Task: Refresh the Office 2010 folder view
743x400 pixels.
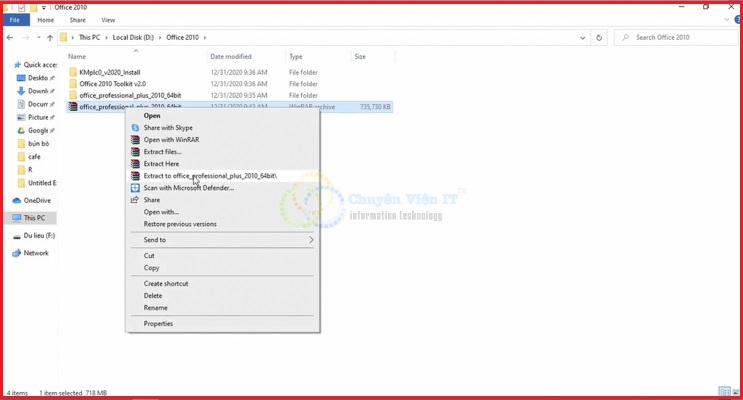Action: 599,37
